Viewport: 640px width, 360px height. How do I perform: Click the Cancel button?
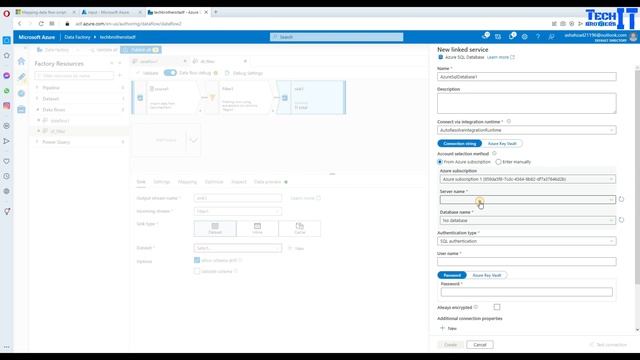480,345
